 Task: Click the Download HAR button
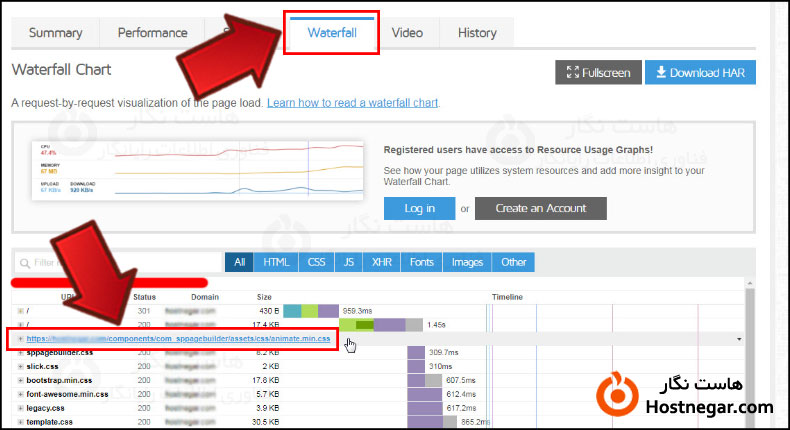tap(700, 72)
